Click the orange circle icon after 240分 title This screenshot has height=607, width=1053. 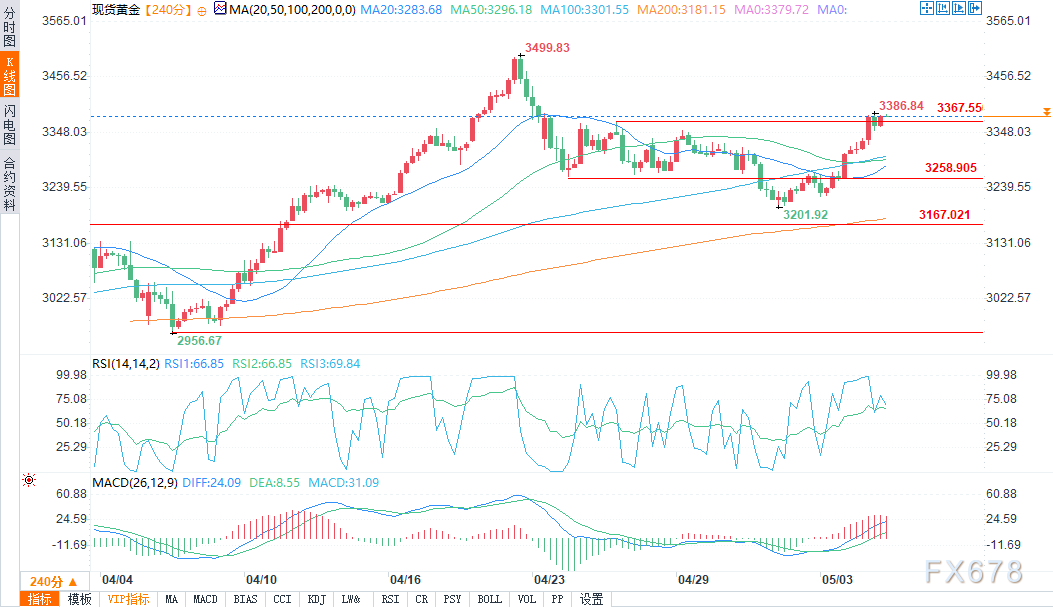pyautogui.click(x=203, y=9)
